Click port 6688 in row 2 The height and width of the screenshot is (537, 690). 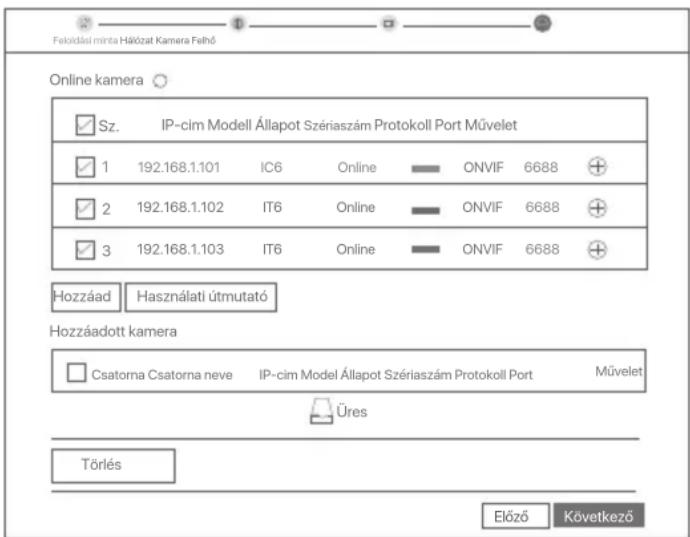click(542, 207)
